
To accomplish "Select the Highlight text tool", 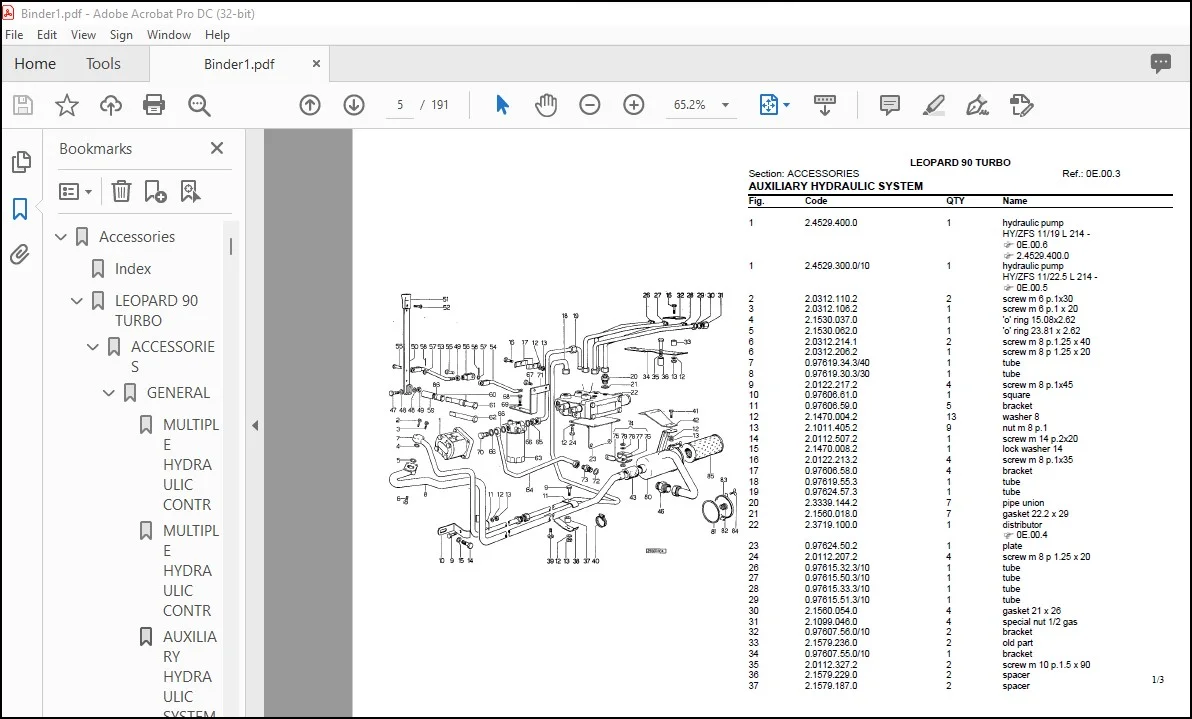I will click(x=934, y=105).
